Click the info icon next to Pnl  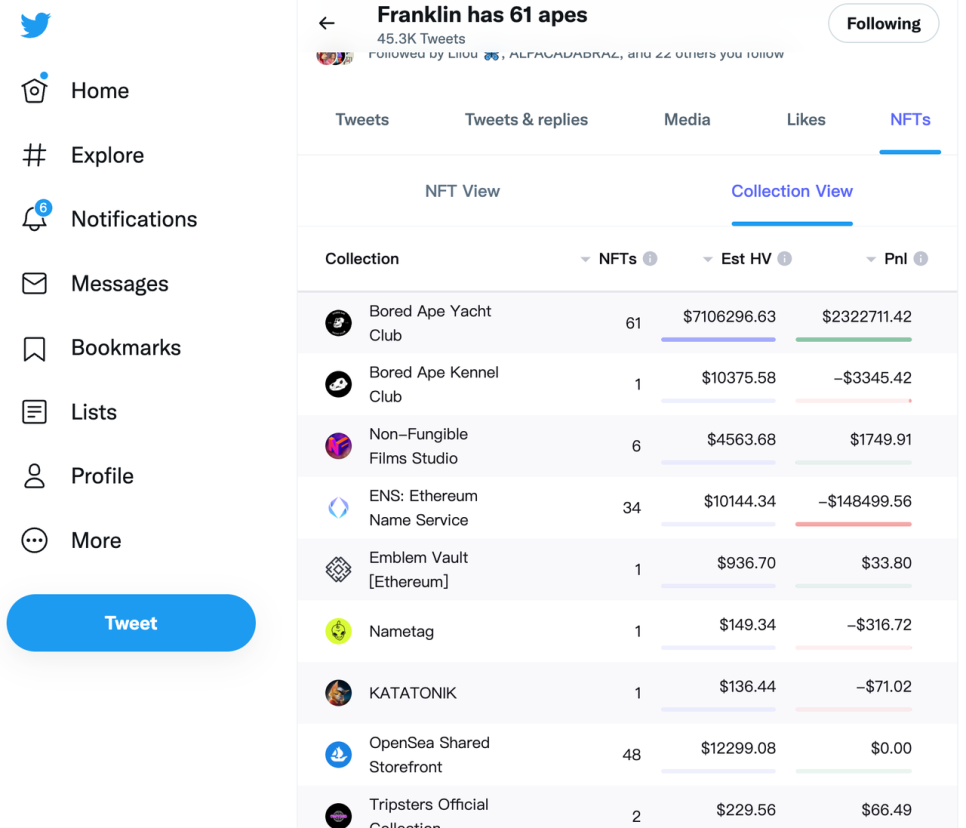click(921, 259)
